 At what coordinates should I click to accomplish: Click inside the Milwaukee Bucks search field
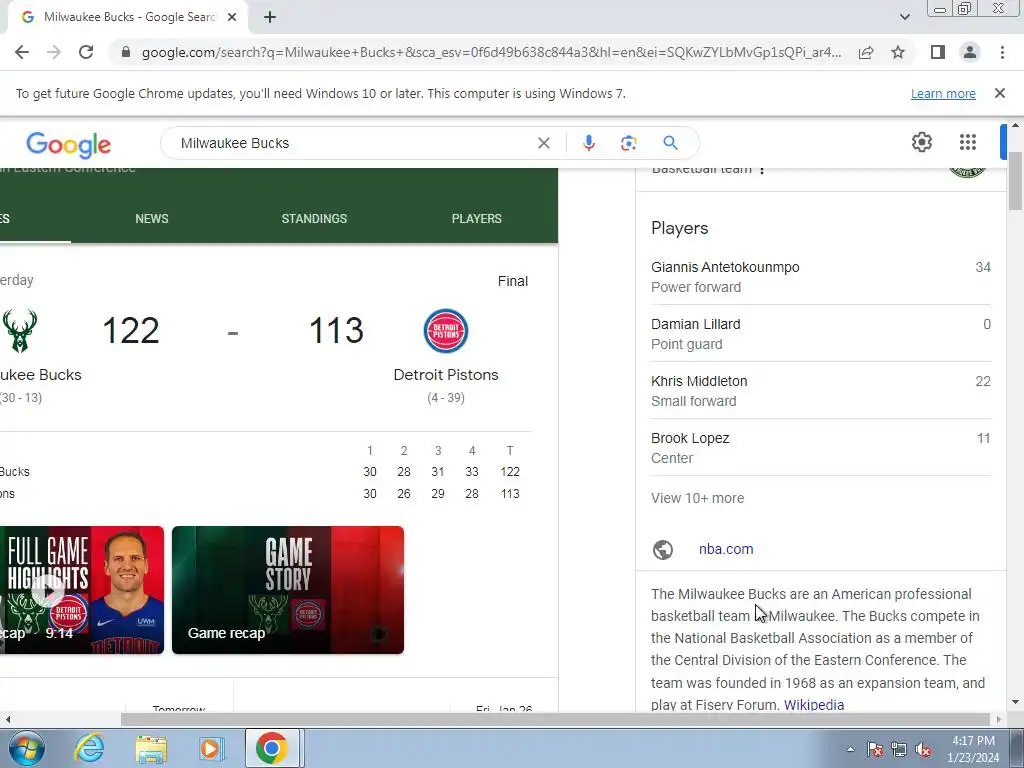pyautogui.click(x=353, y=143)
